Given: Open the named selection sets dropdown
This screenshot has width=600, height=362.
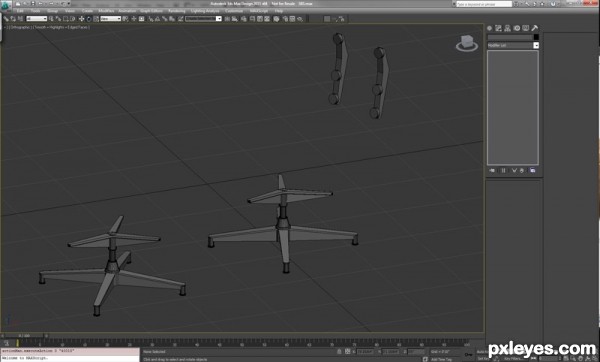Looking at the screenshot, I should click(x=203, y=19).
